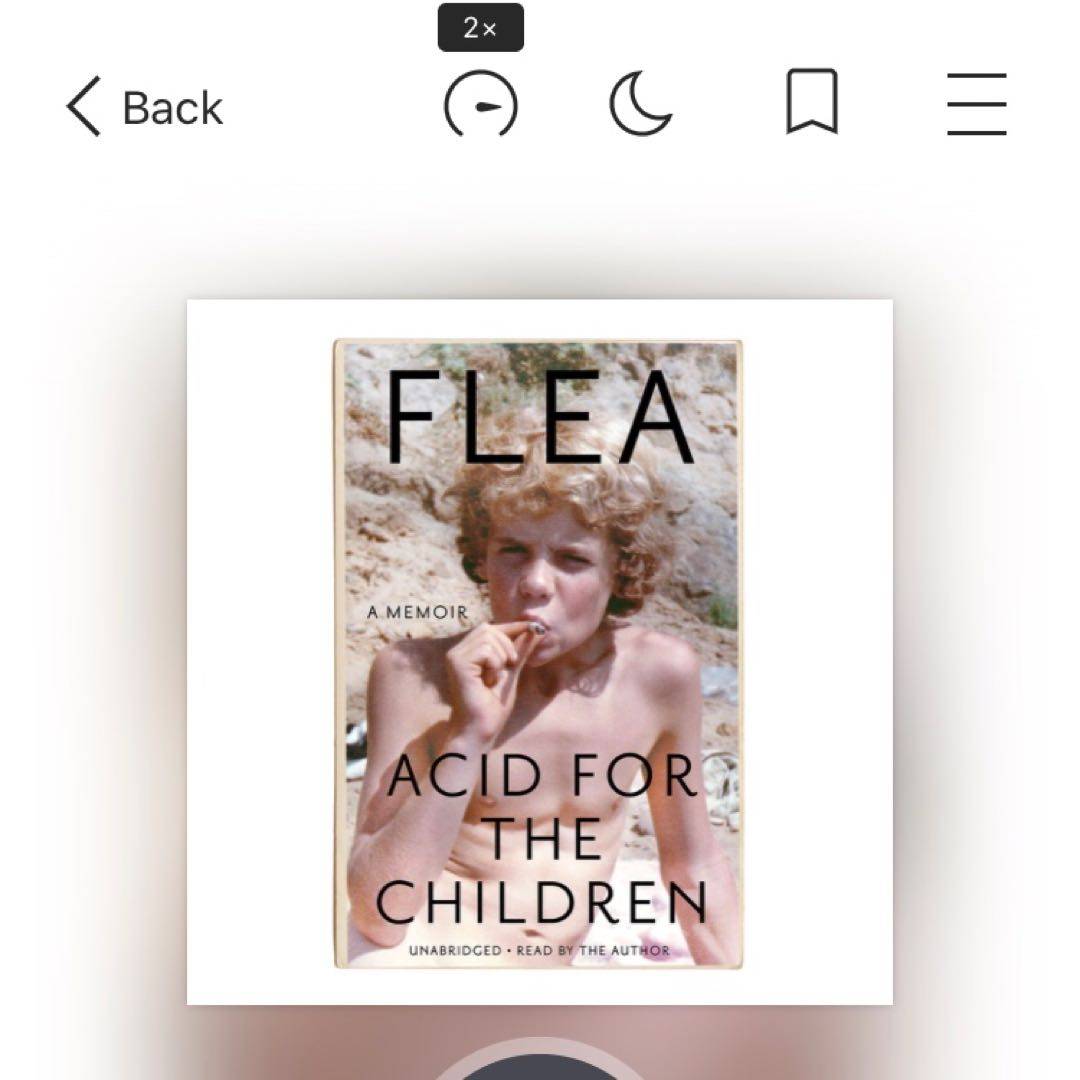The image size is (1080, 1080).
Task: Click the FLEA author name on cover
Action: [541, 417]
